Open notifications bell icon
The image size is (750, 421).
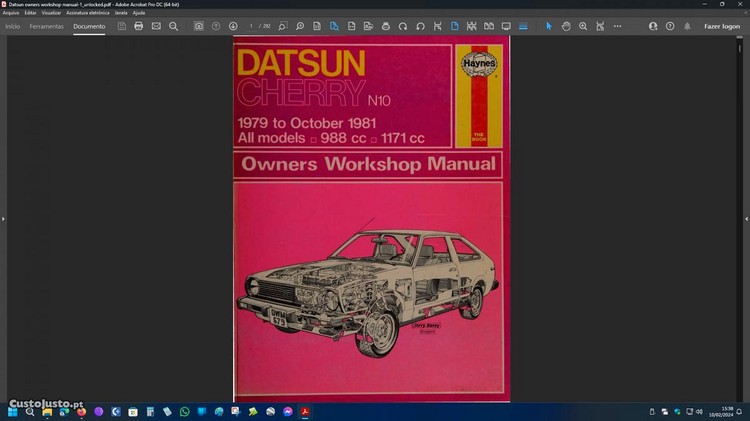point(687,26)
